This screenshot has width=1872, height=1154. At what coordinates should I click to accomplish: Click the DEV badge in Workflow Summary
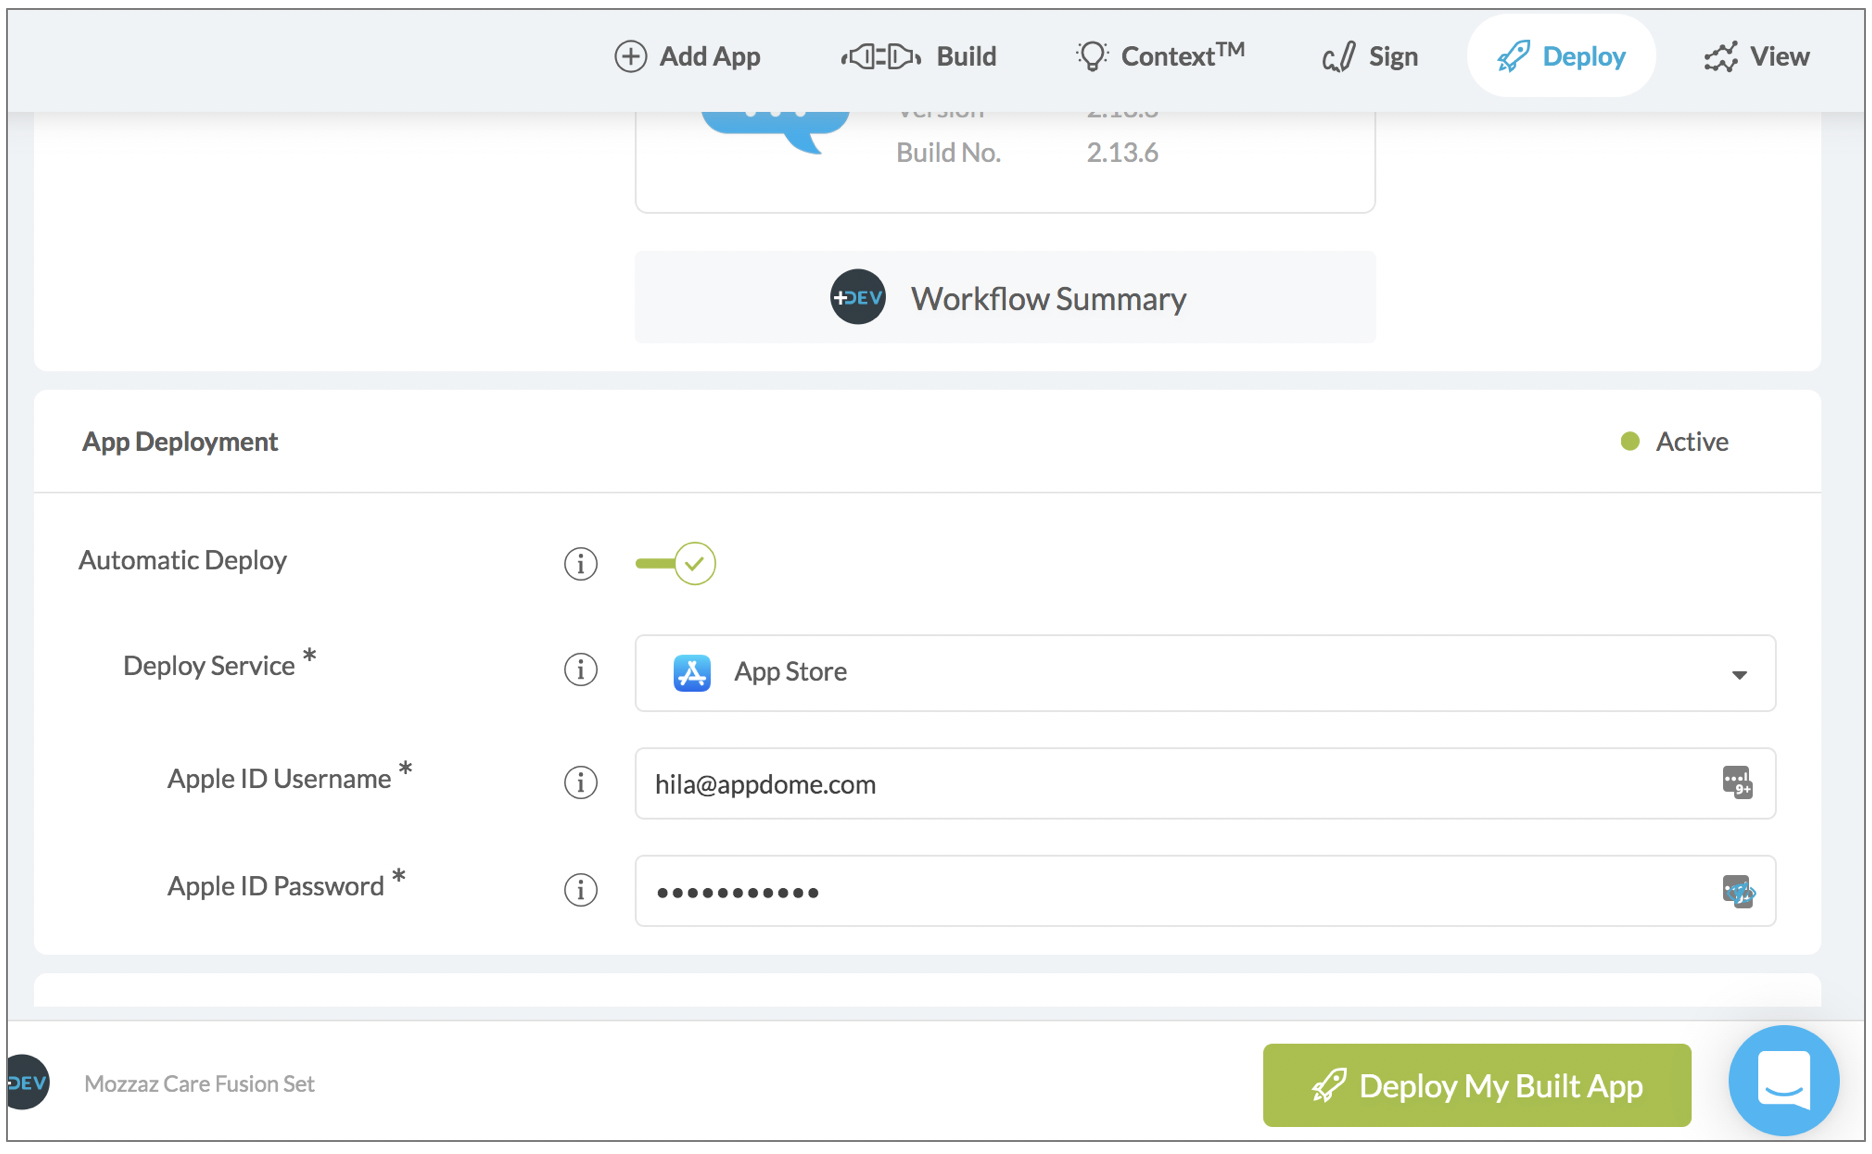coord(858,298)
